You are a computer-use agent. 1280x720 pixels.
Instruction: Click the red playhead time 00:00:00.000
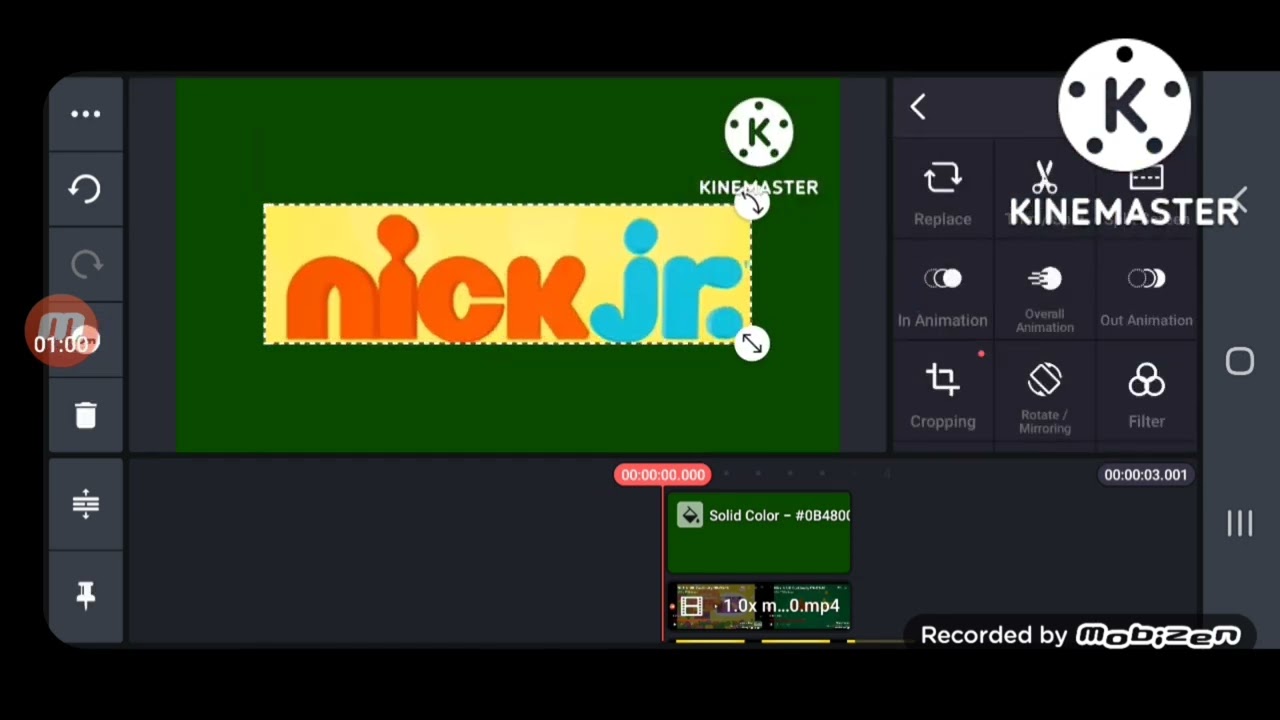coord(662,475)
